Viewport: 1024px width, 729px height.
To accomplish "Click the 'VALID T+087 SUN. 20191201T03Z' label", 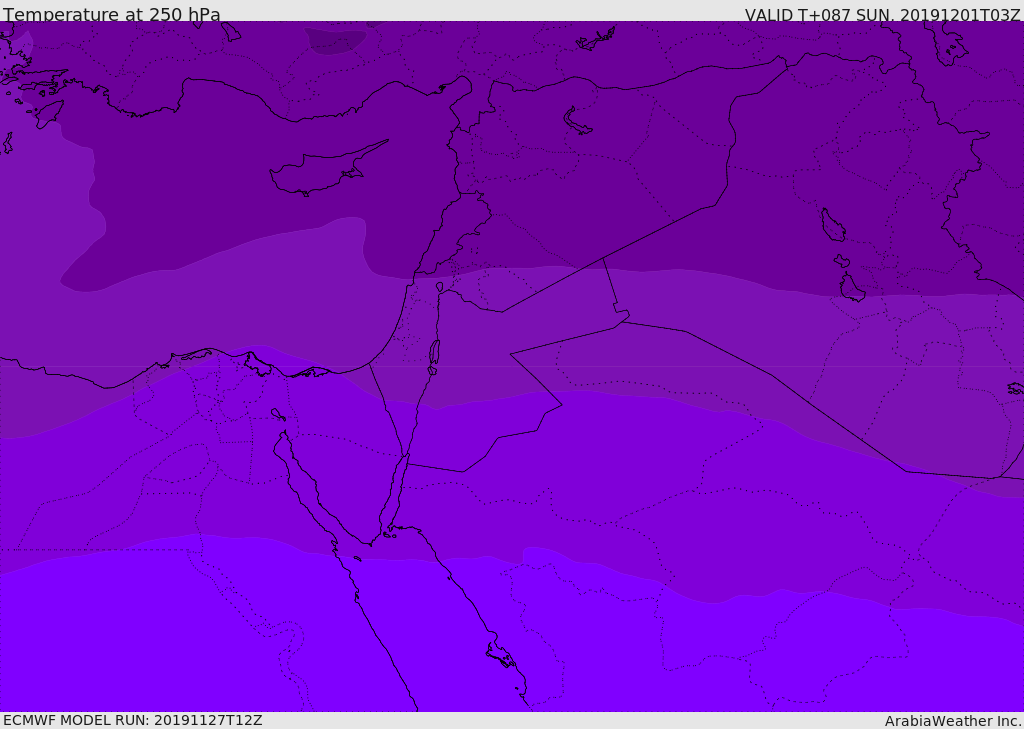I will pos(882,15).
